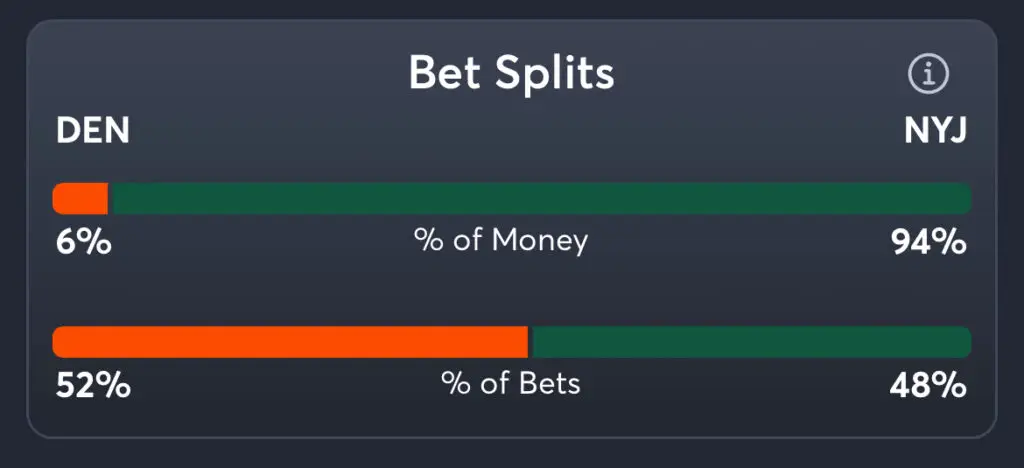Viewport: 1024px width, 468px height.
Task: Select the NYJ team label
Action: click(935, 131)
